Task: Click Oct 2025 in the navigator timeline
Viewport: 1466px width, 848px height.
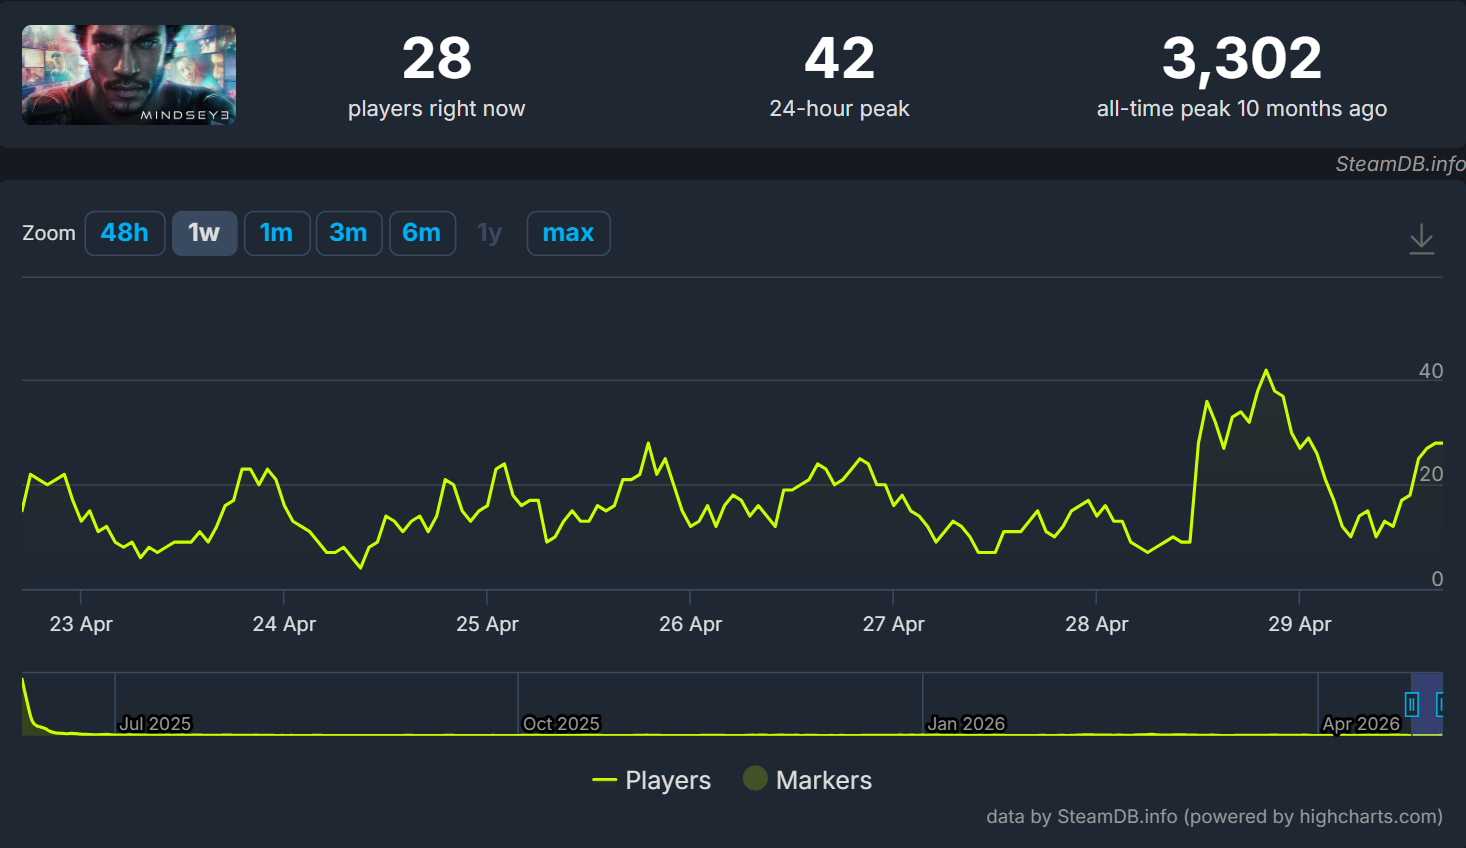Action: point(561,723)
